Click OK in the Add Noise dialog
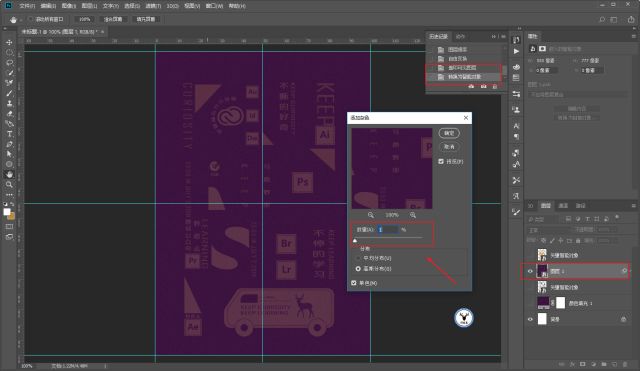The image size is (640, 371). pyautogui.click(x=449, y=133)
